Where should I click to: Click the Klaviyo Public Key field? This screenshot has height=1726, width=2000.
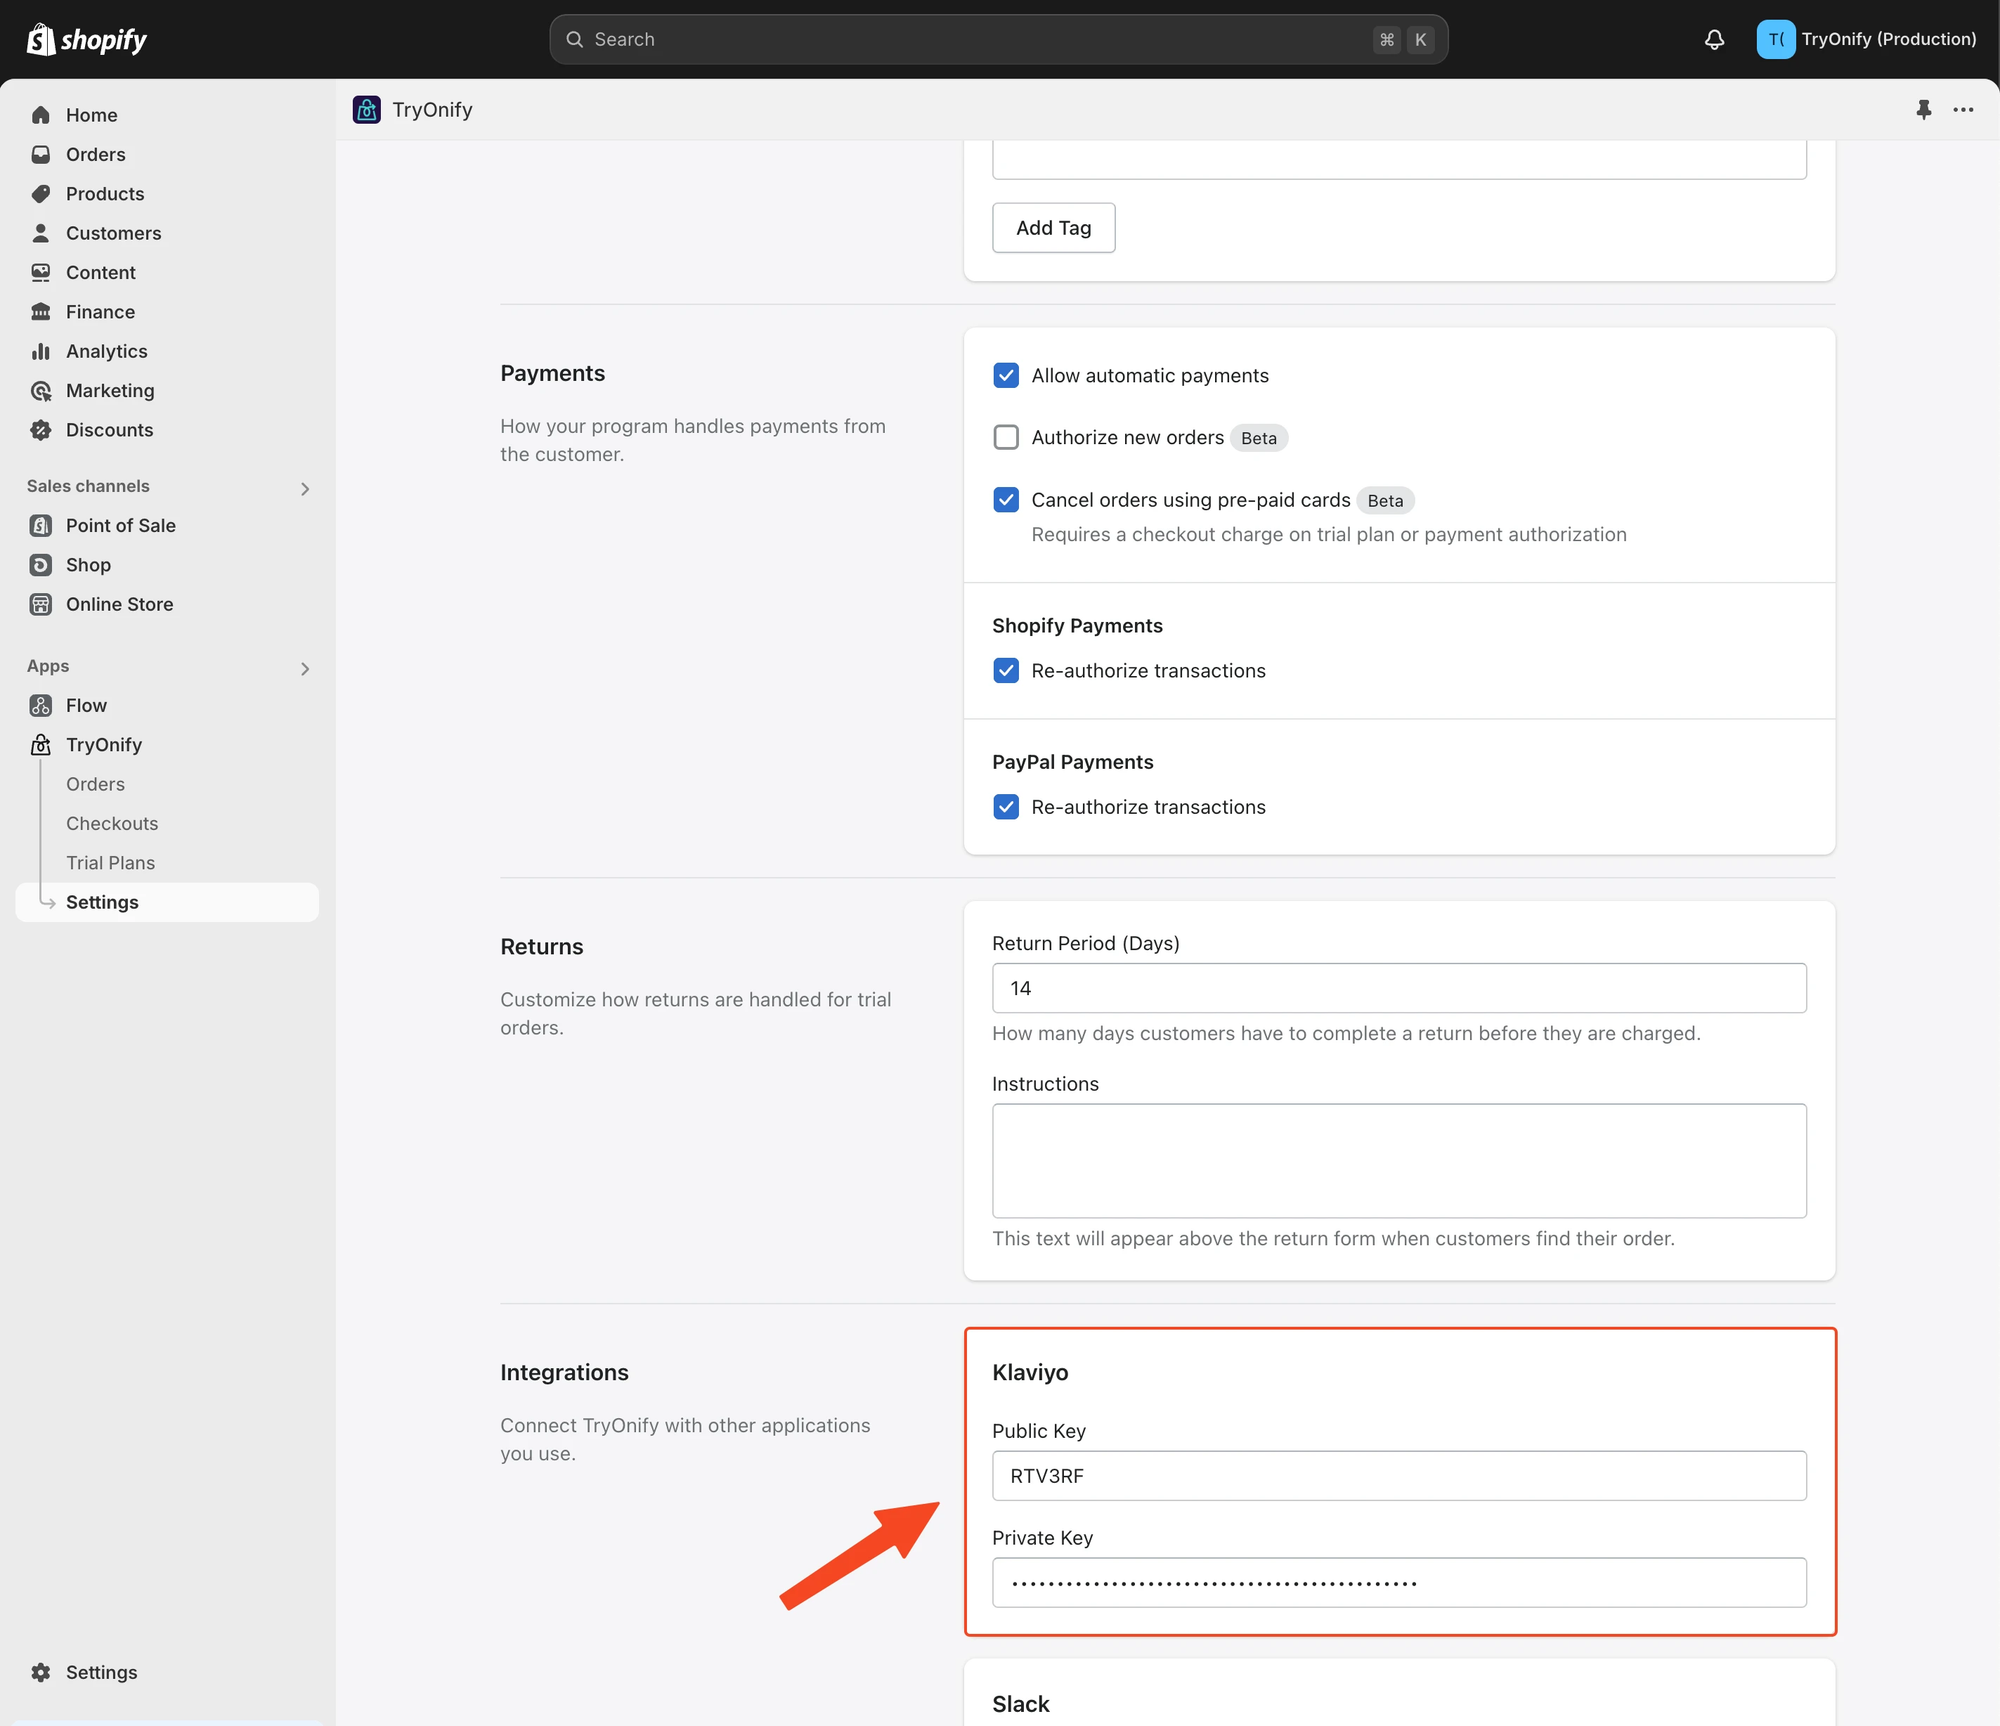coord(1399,1476)
